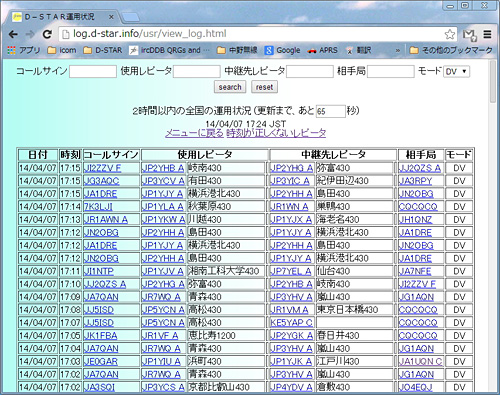Viewport: 500px width, 395px height.
Task: Focus the 使用レピータ input field
Action: 197,72
